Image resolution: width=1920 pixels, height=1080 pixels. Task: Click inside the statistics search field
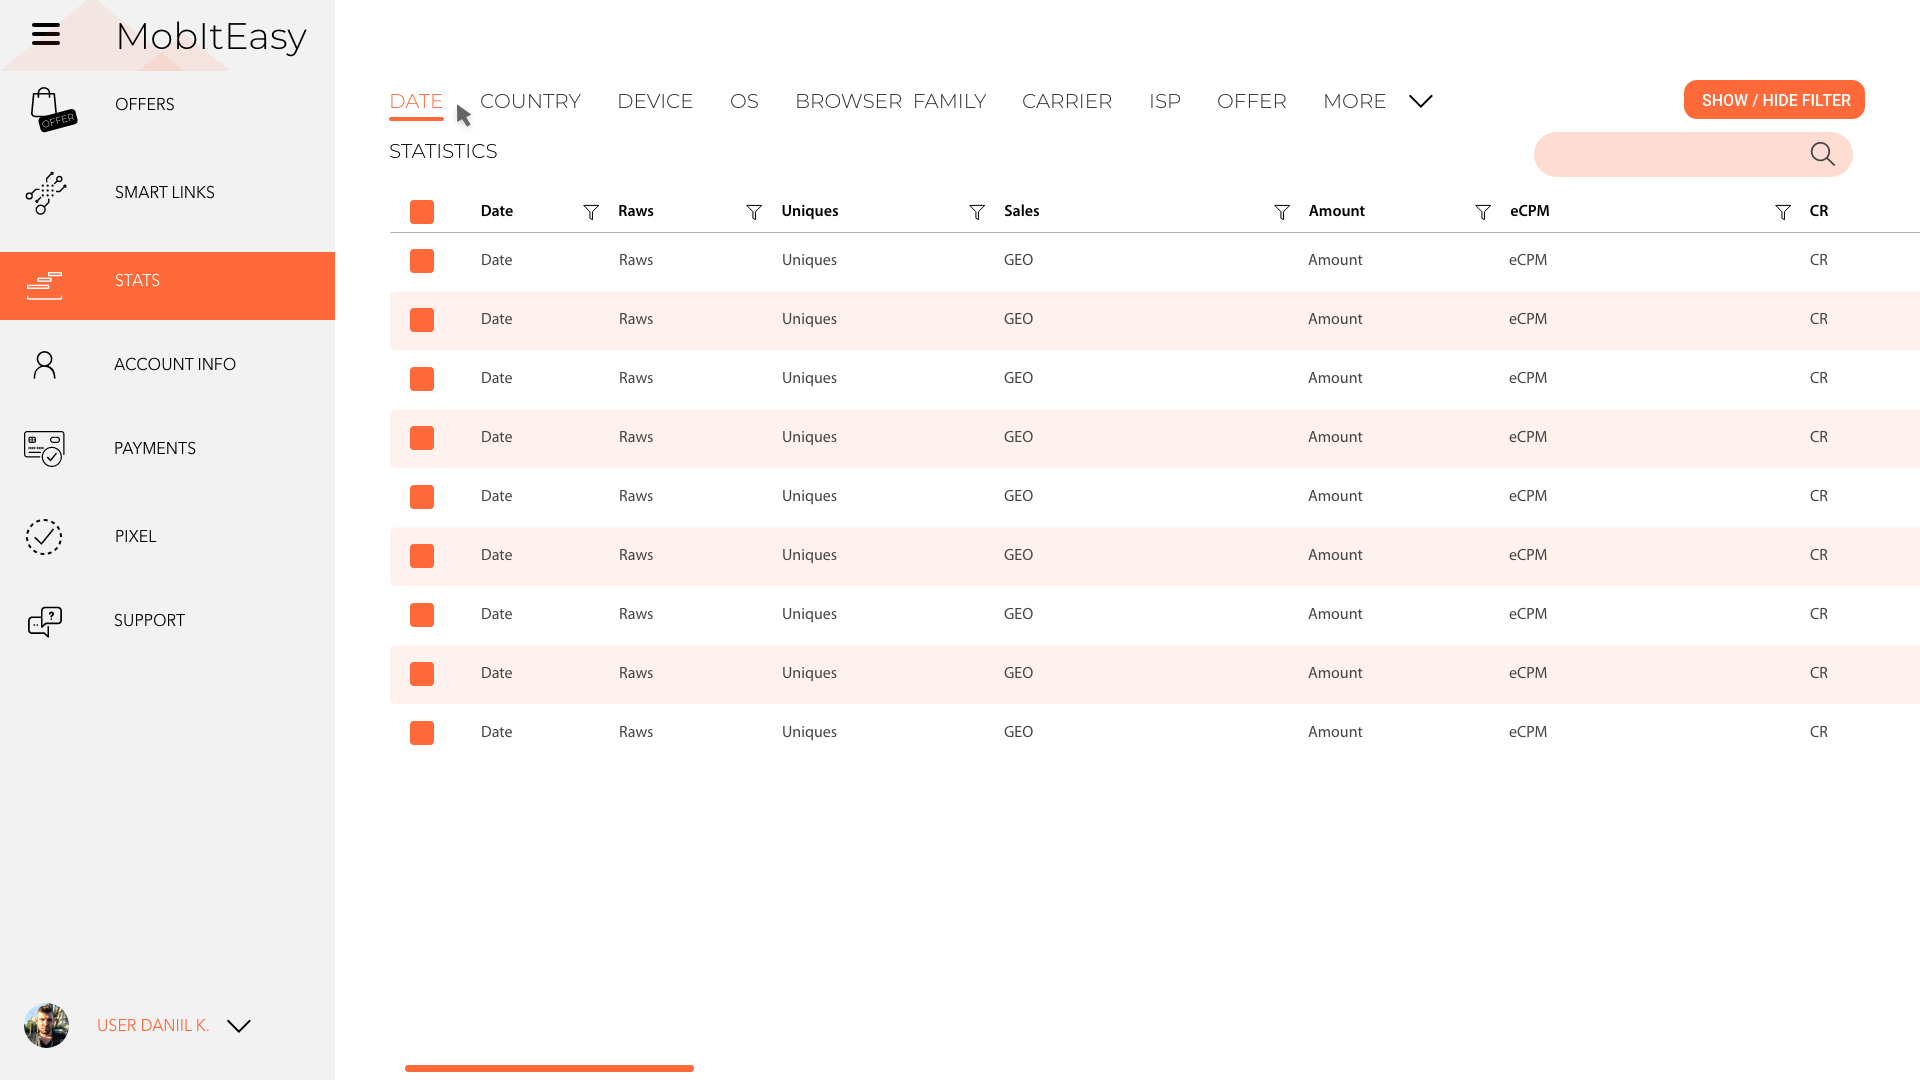1693,154
